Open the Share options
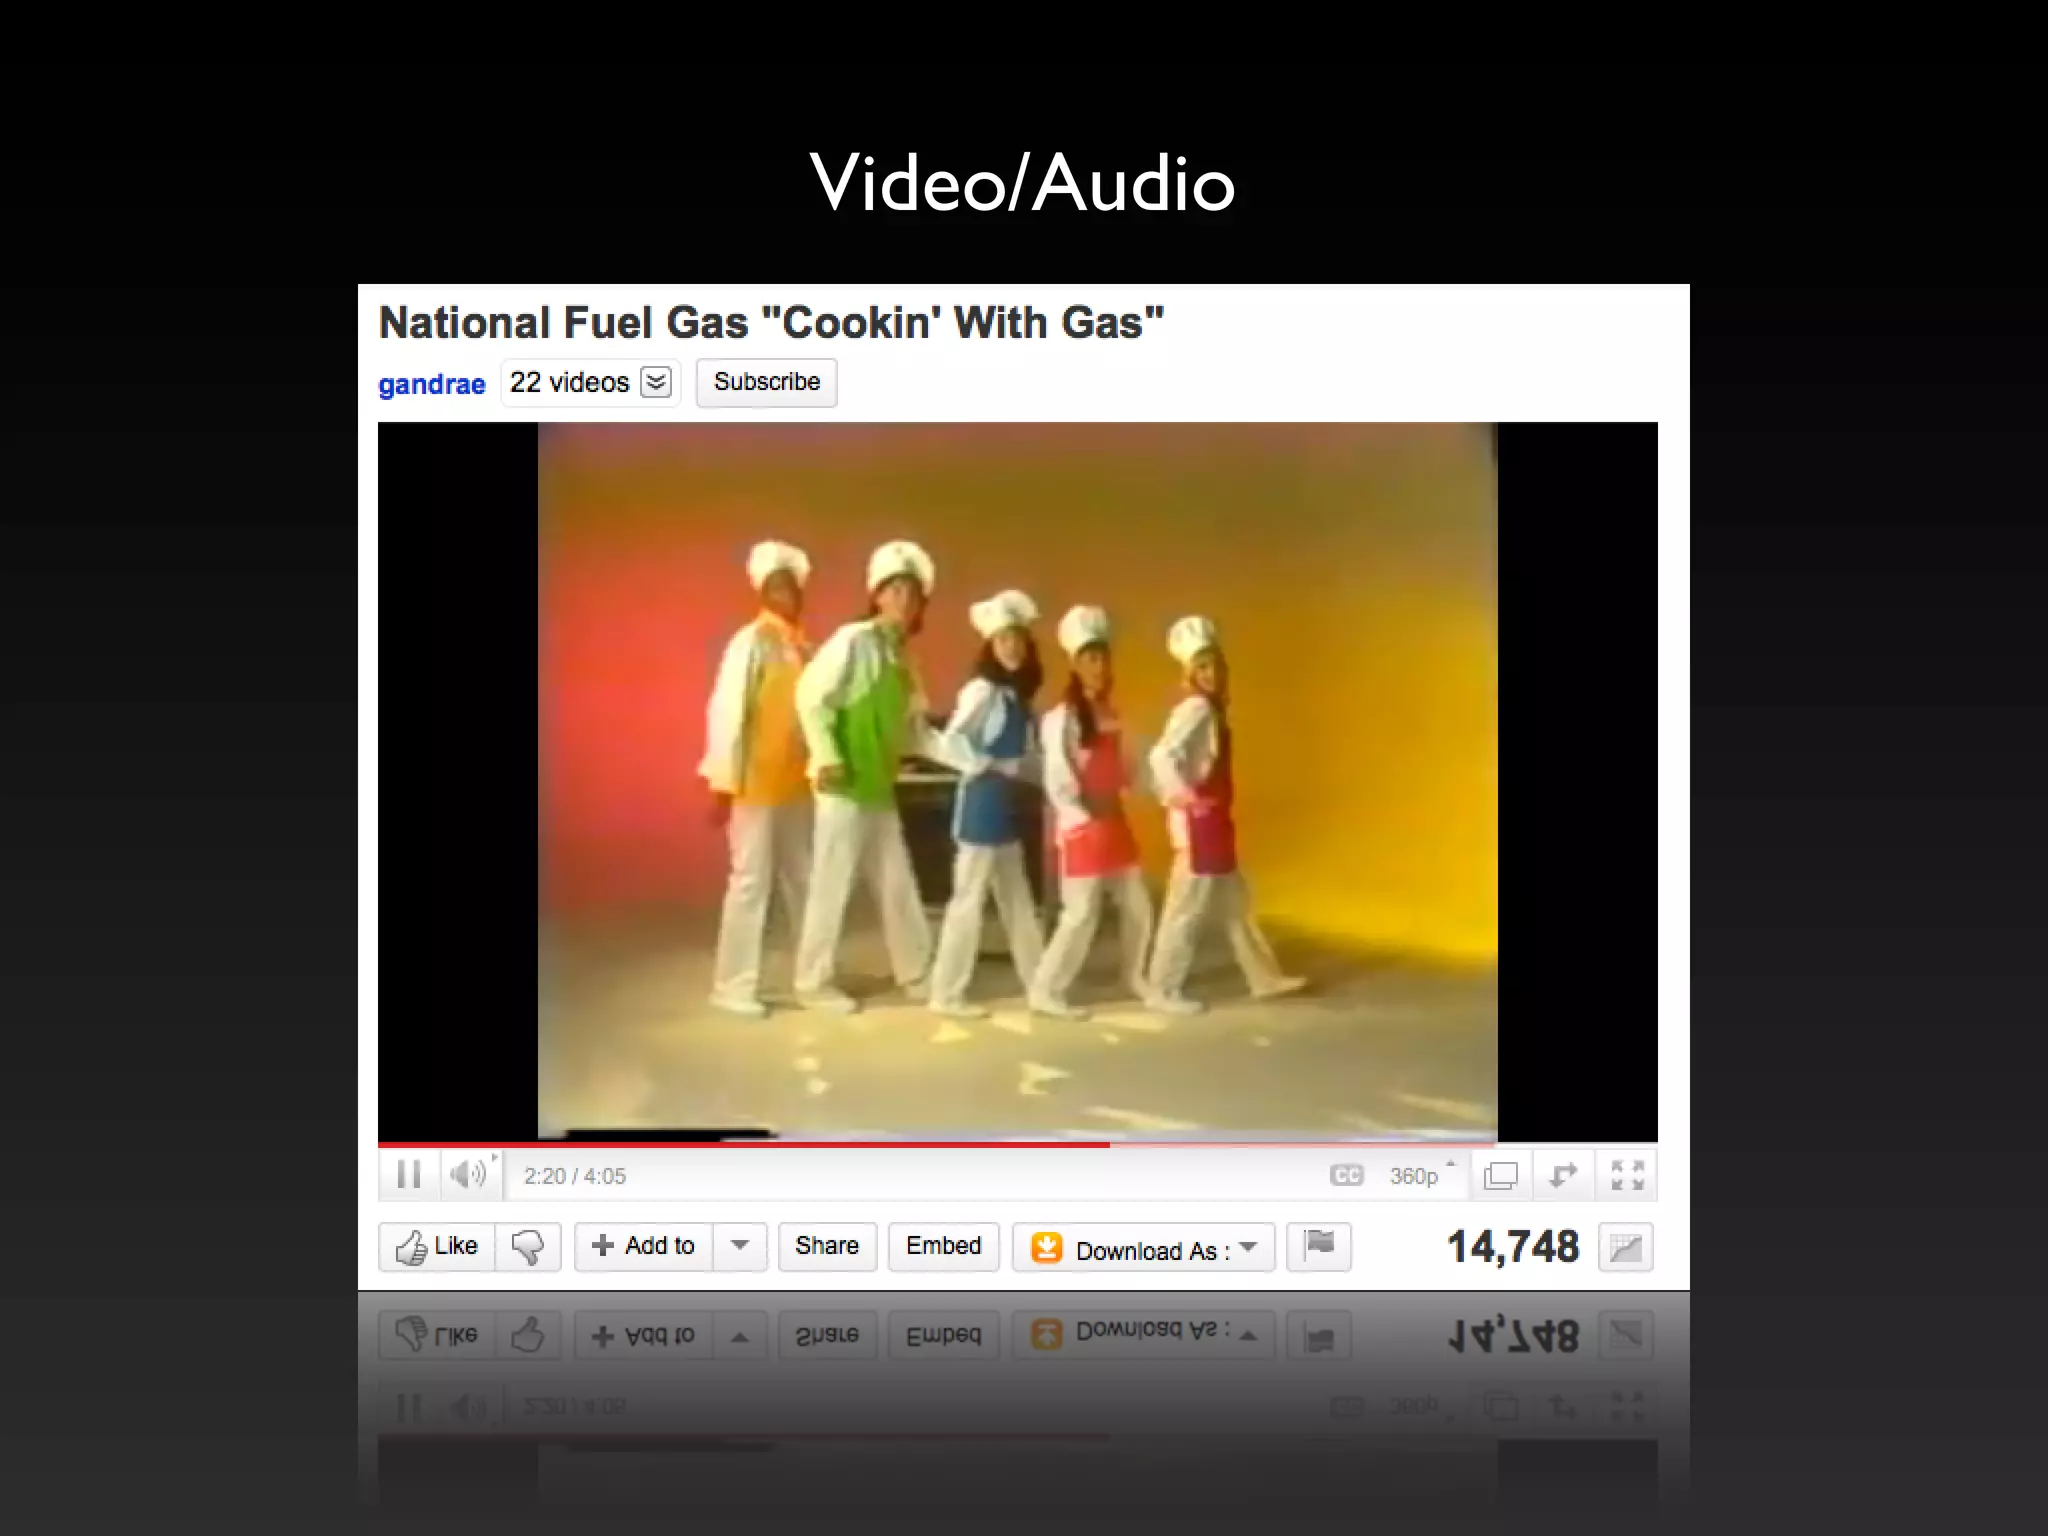This screenshot has height=1536, width=2048. [x=827, y=1246]
